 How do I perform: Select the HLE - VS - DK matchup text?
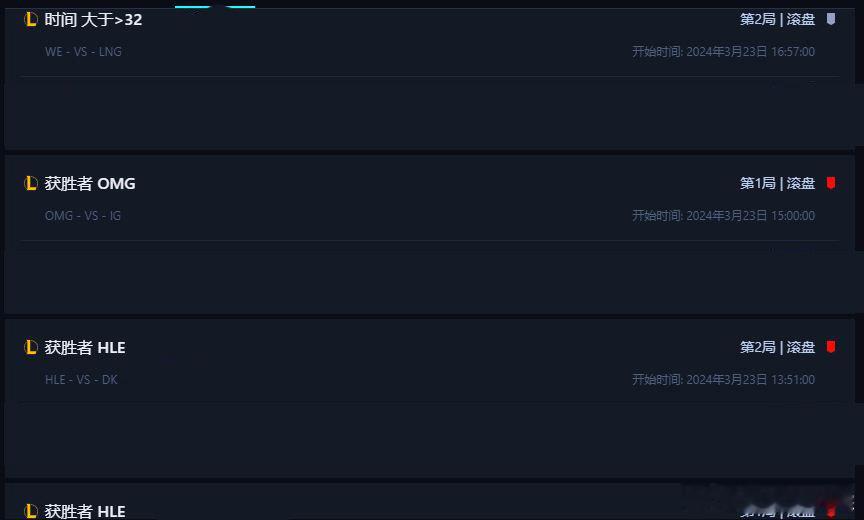(x=81, y=380)
